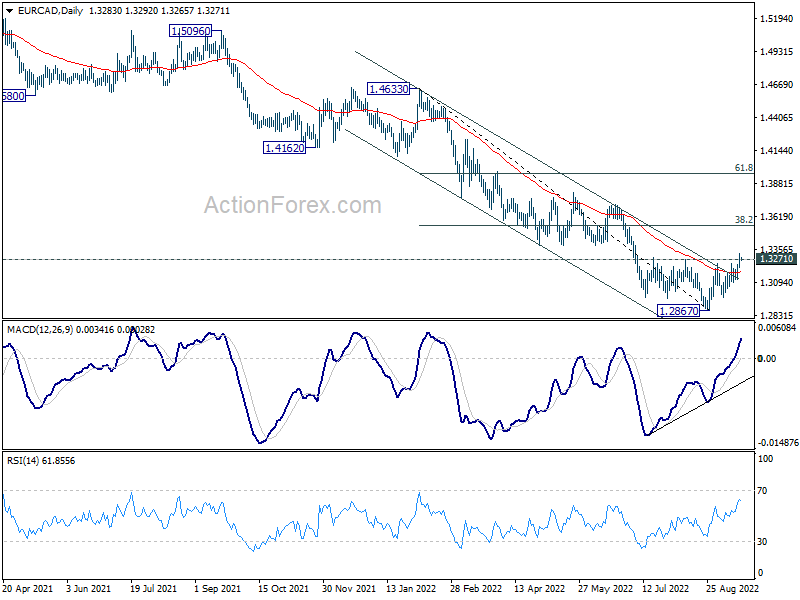800x600 pixels.
Task: Click the 1.51940 price axis value
Action: [777, 19]
